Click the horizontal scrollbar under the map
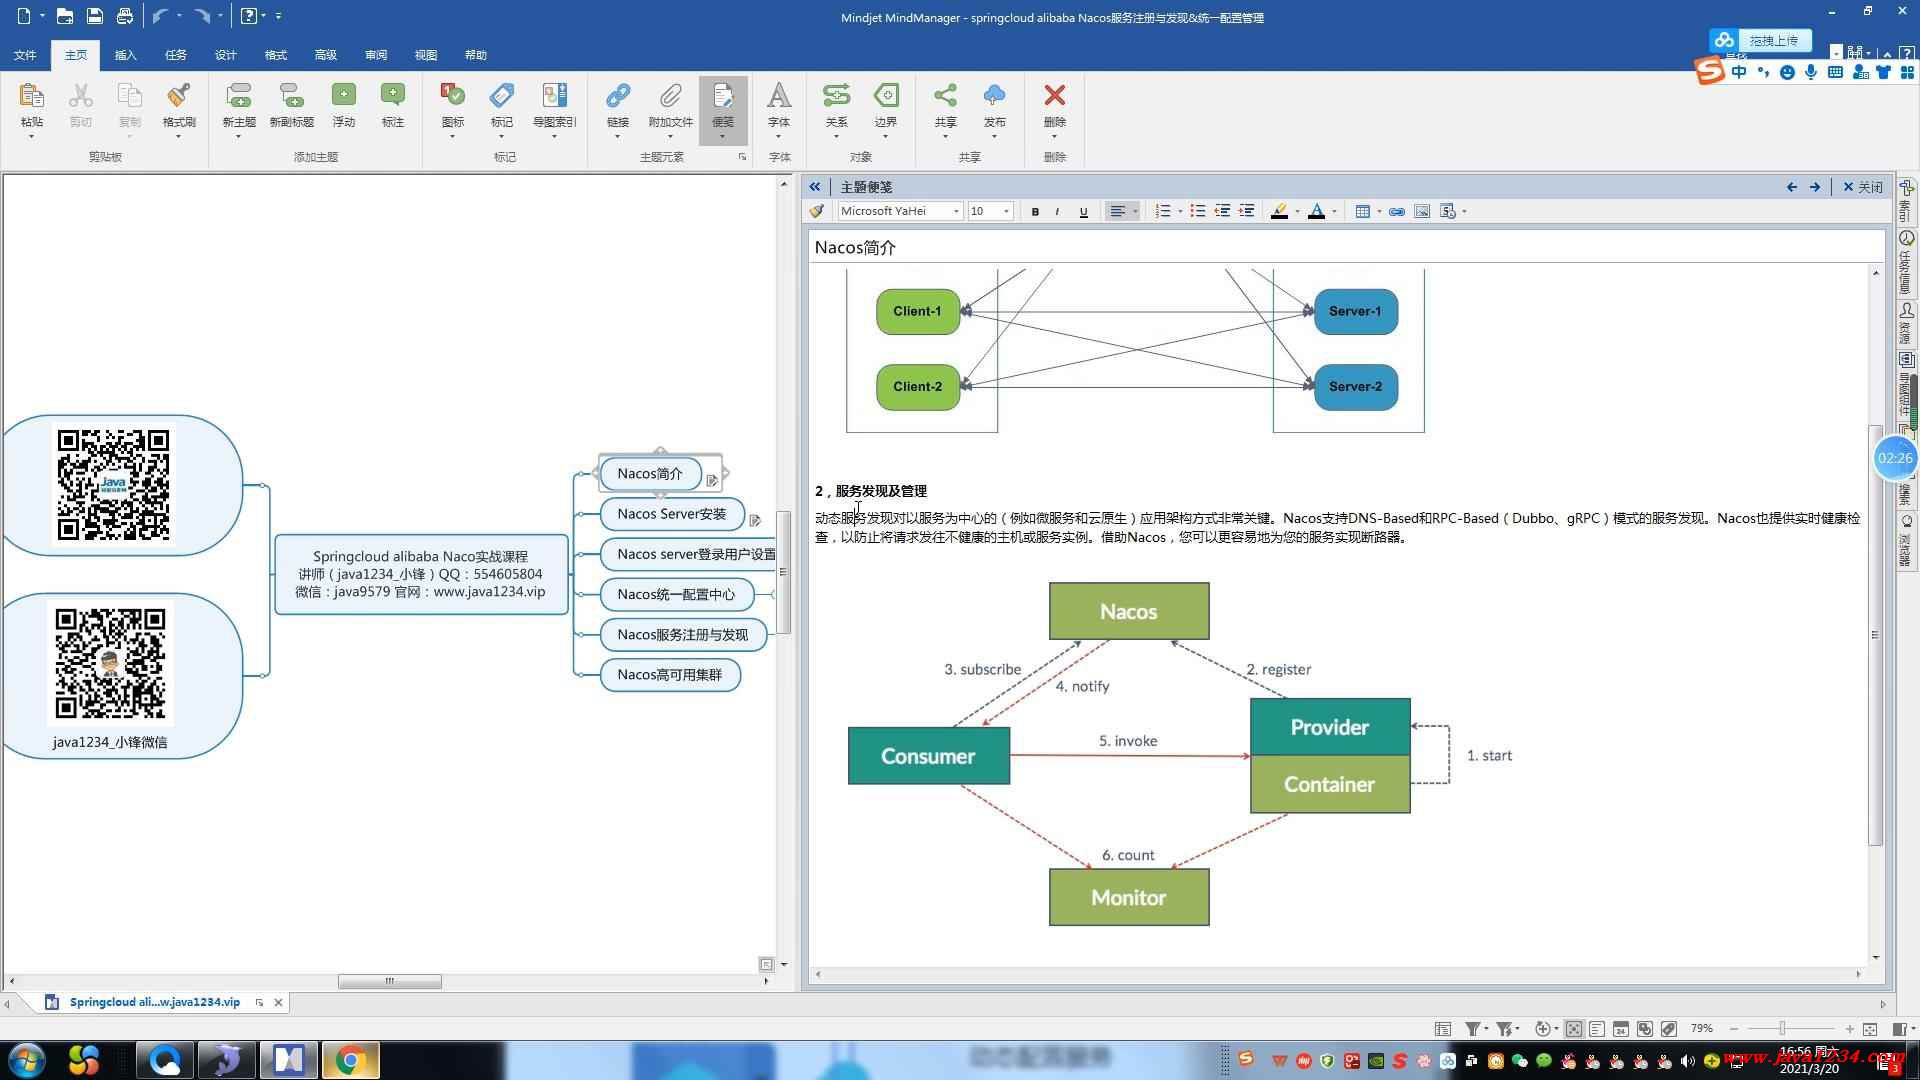 (x=389, y=981)
